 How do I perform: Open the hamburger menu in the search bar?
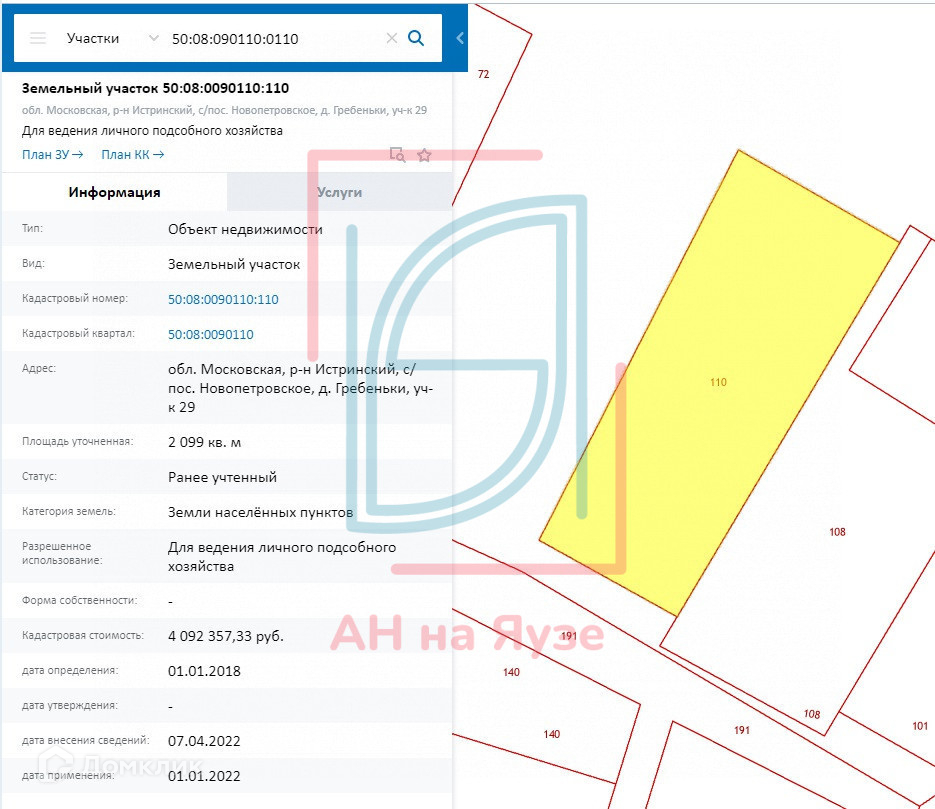38,39
